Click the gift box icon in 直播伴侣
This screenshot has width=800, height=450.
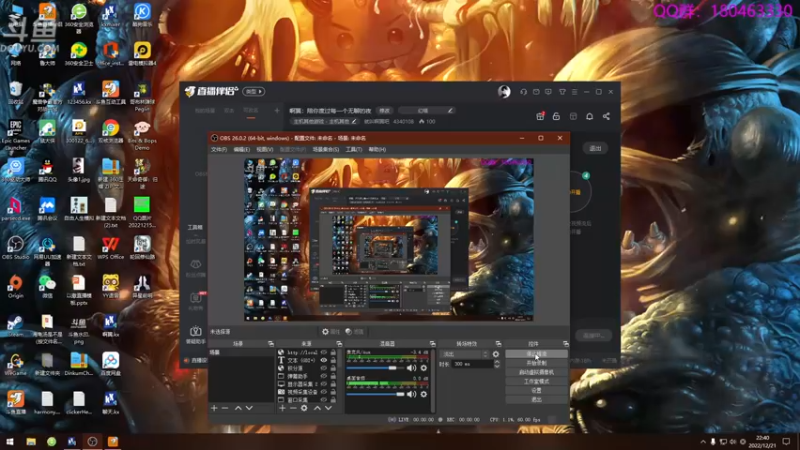[540, 116]
